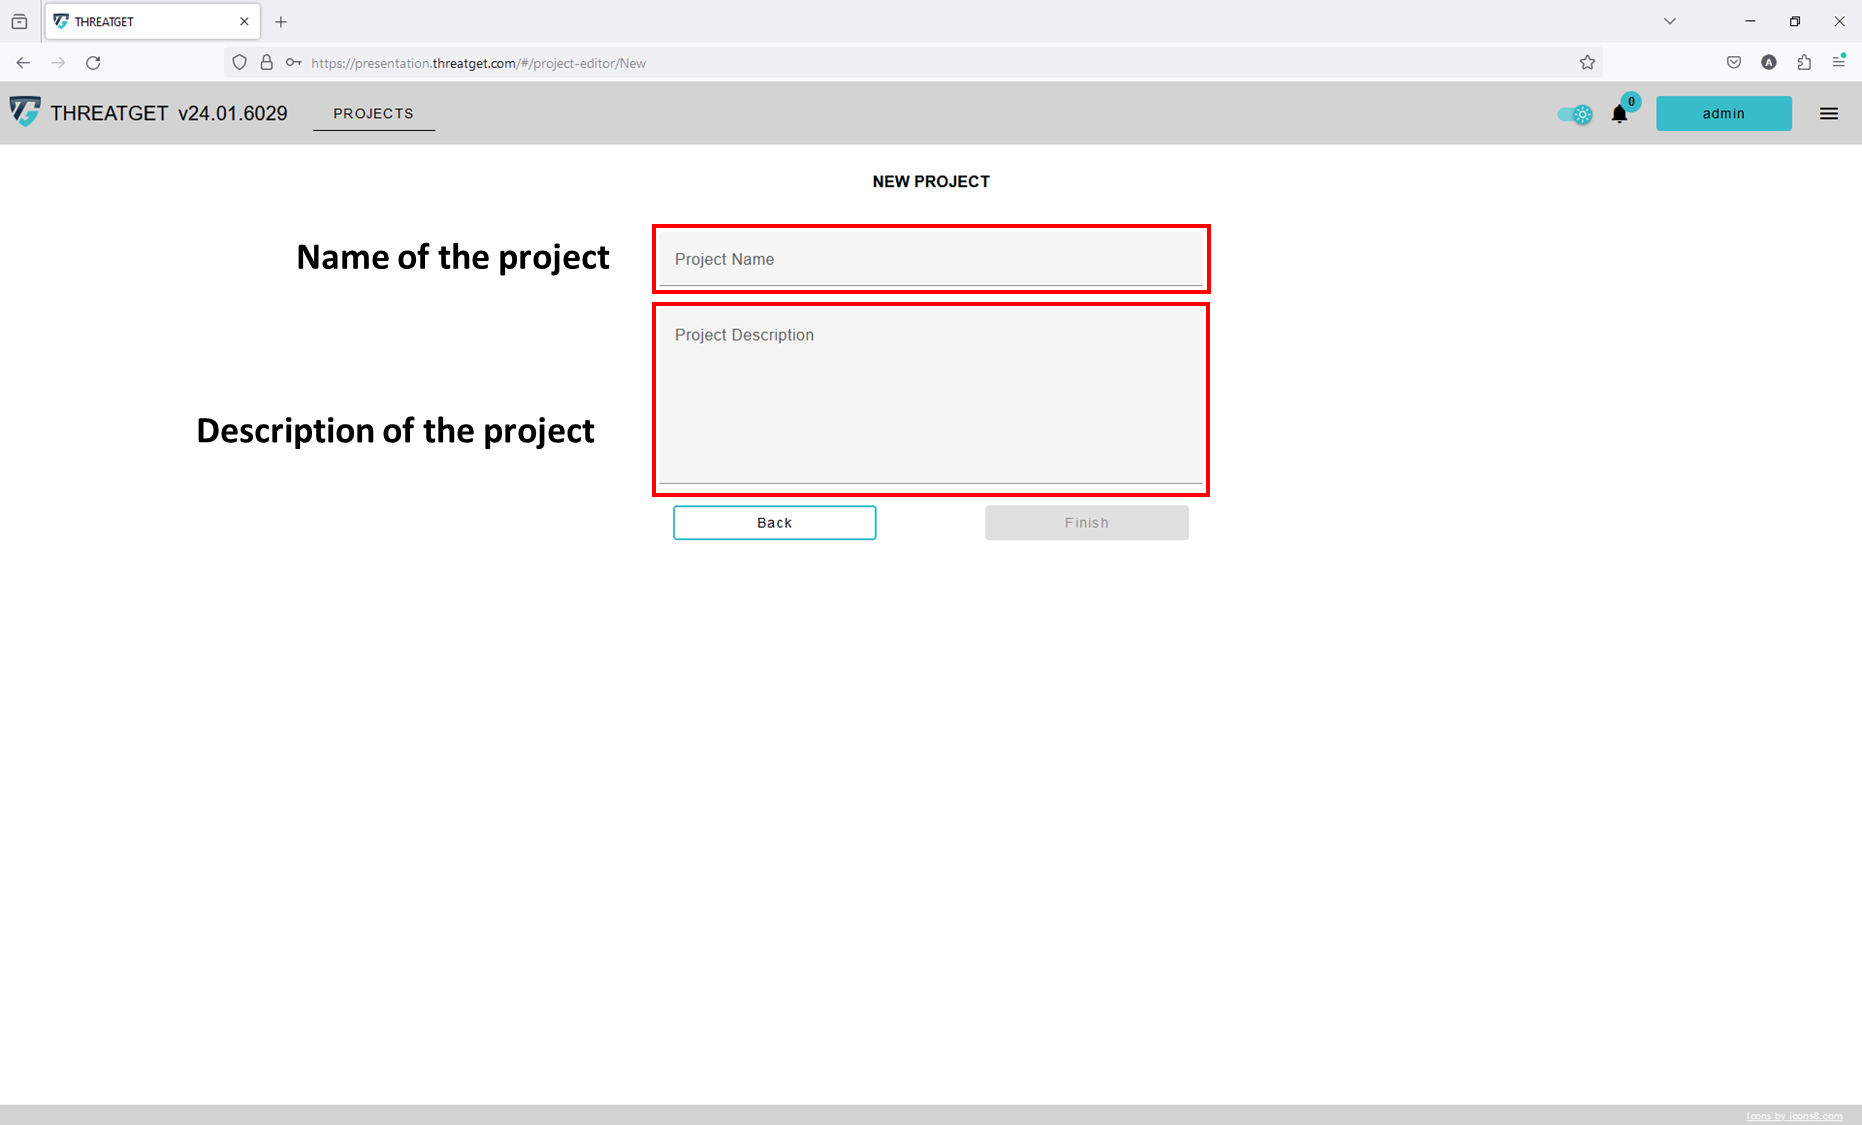Open a new browser tab
Screen dimensions: 1862x1125
(281, 21)
